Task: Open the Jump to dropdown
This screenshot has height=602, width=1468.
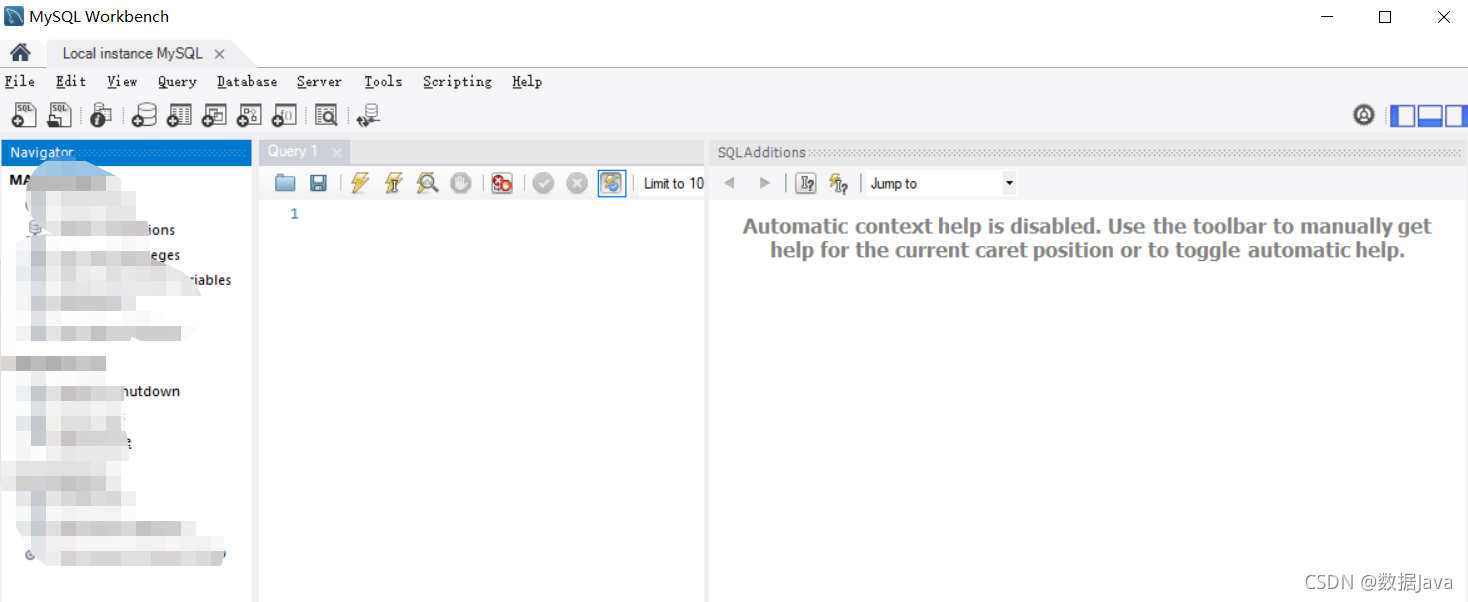Action: (x=940, y=183)
